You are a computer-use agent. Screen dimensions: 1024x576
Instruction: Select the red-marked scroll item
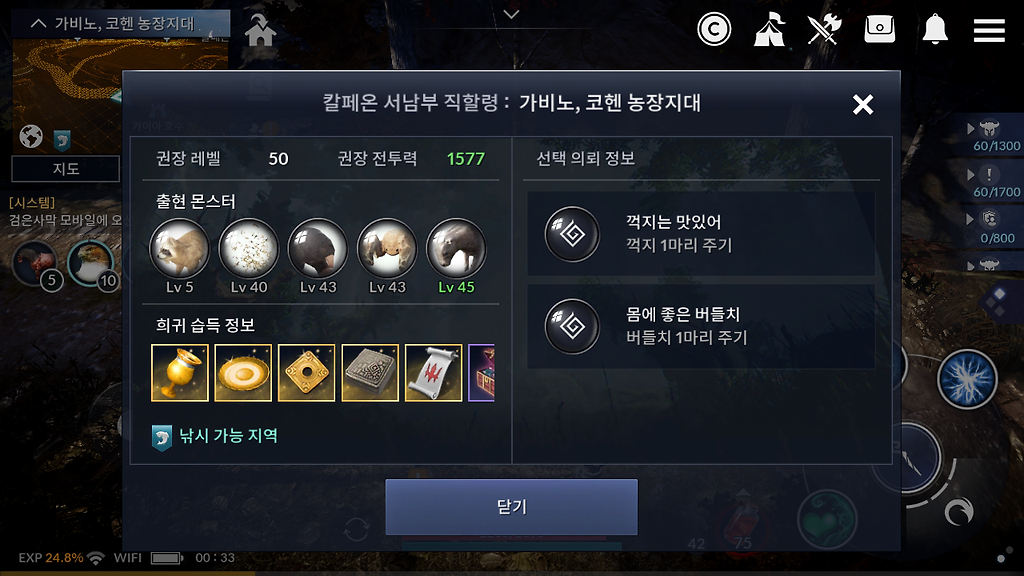click(x=434, y=373)
